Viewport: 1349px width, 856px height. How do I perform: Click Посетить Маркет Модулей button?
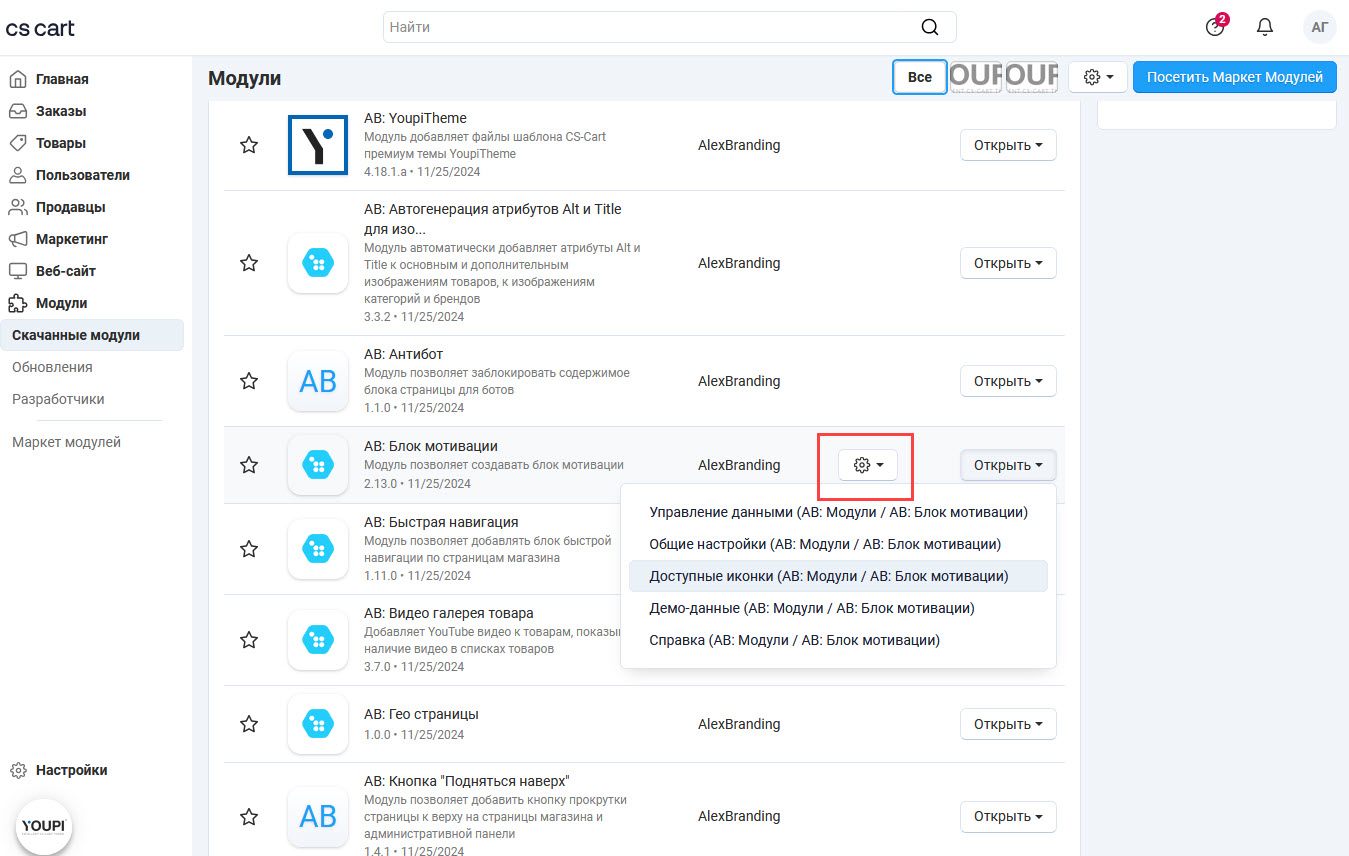click(x=1234, y=77)
